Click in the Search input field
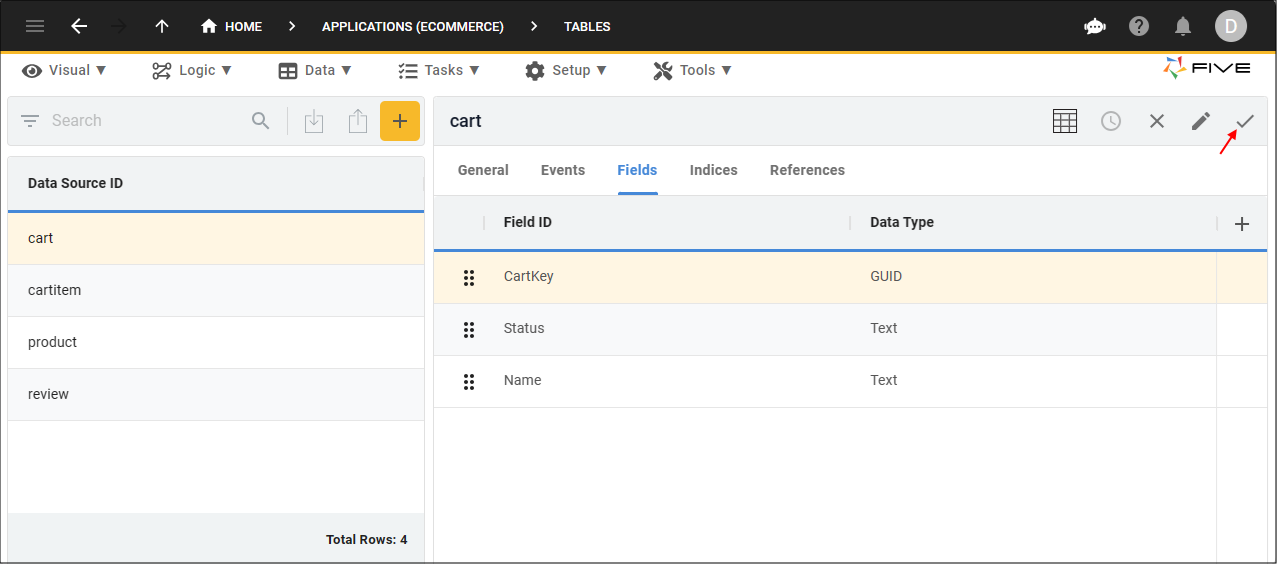This screenshot has height=564, width=1277. click(x=145, y=121)
